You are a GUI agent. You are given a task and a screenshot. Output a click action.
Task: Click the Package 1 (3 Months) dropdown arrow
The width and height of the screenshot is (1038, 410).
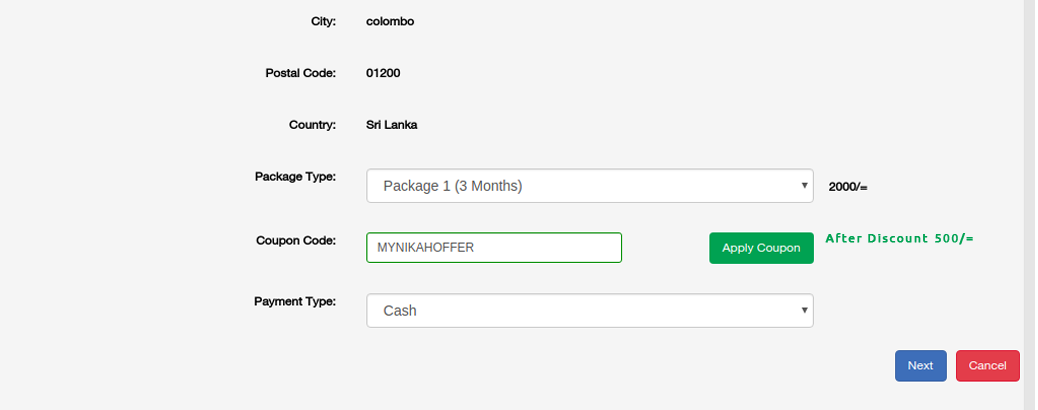(x=805, y=186)
